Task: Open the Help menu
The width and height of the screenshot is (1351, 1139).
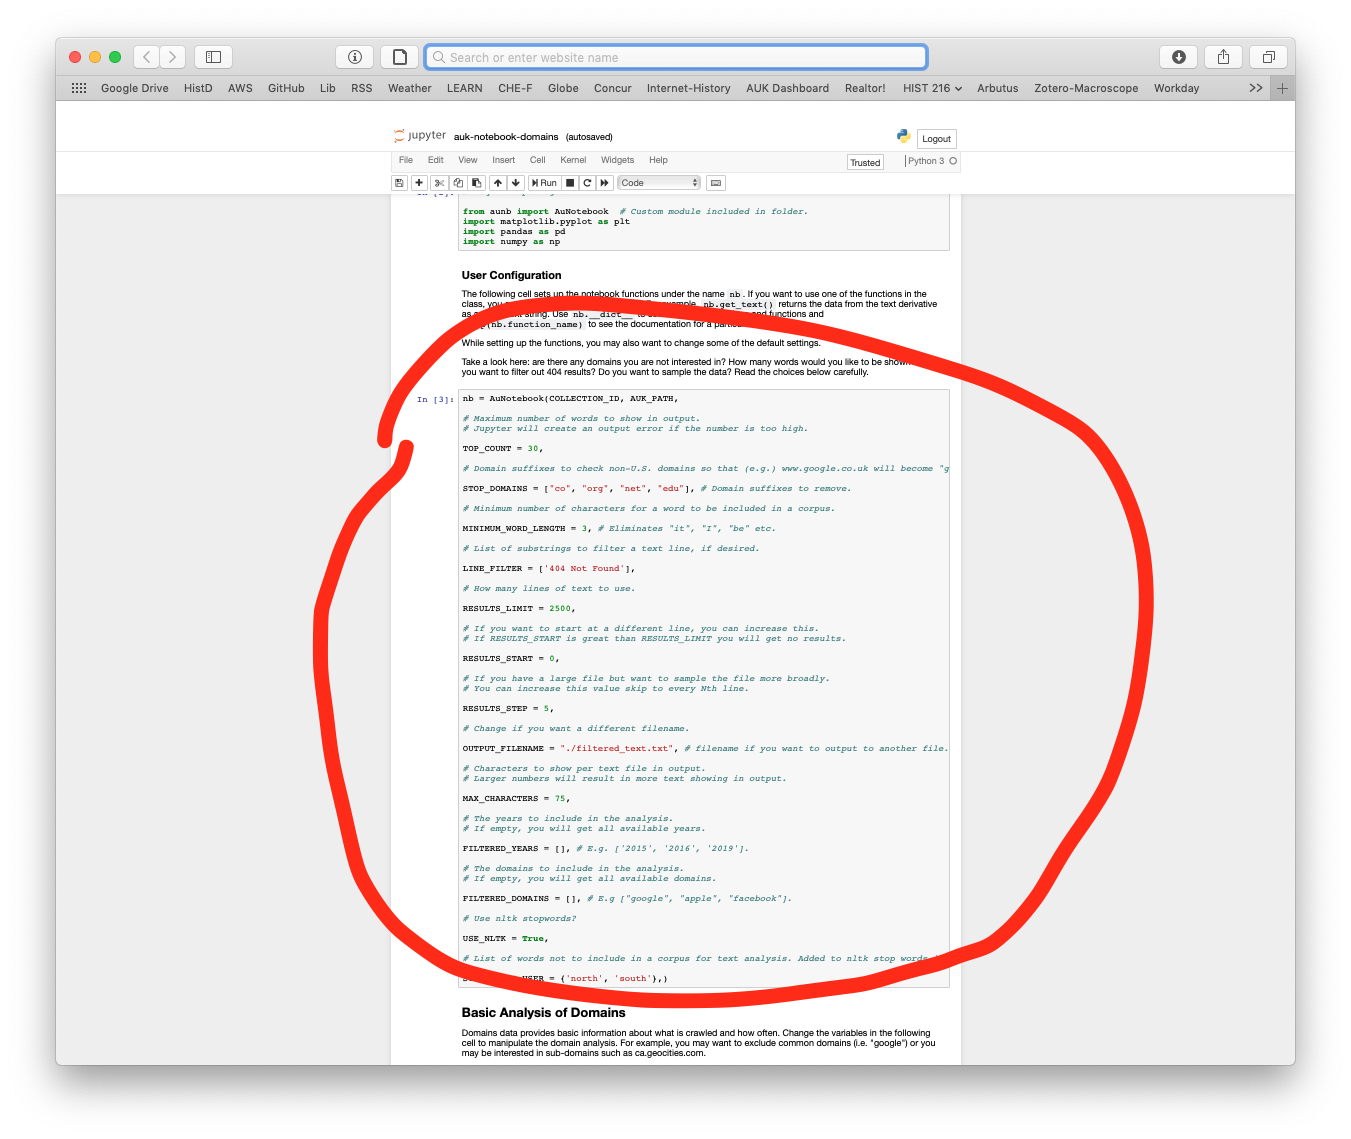Action: pyautogui.click(x=658, y=160)
